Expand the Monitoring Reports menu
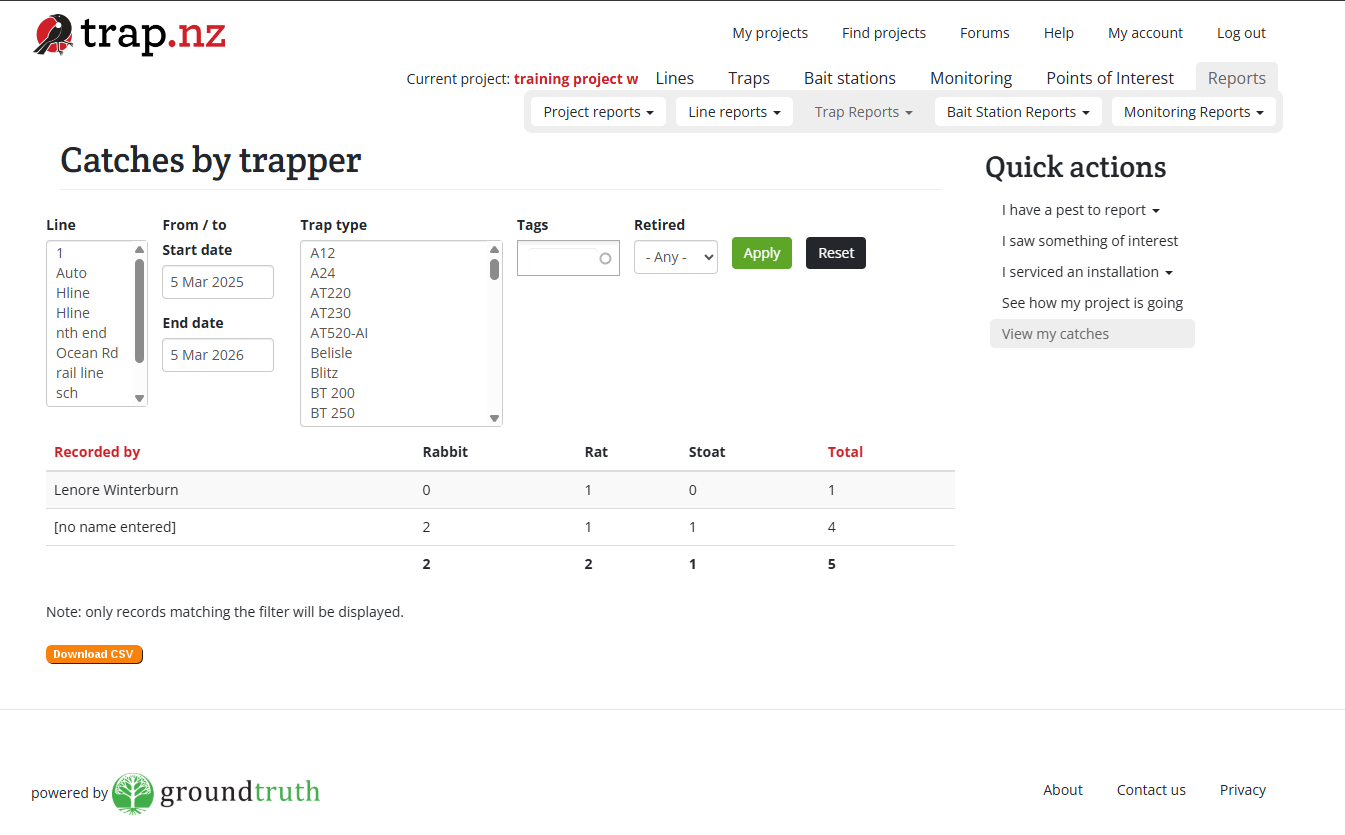Screen dimensions: 1345x835 click(x=1193, y=112)
